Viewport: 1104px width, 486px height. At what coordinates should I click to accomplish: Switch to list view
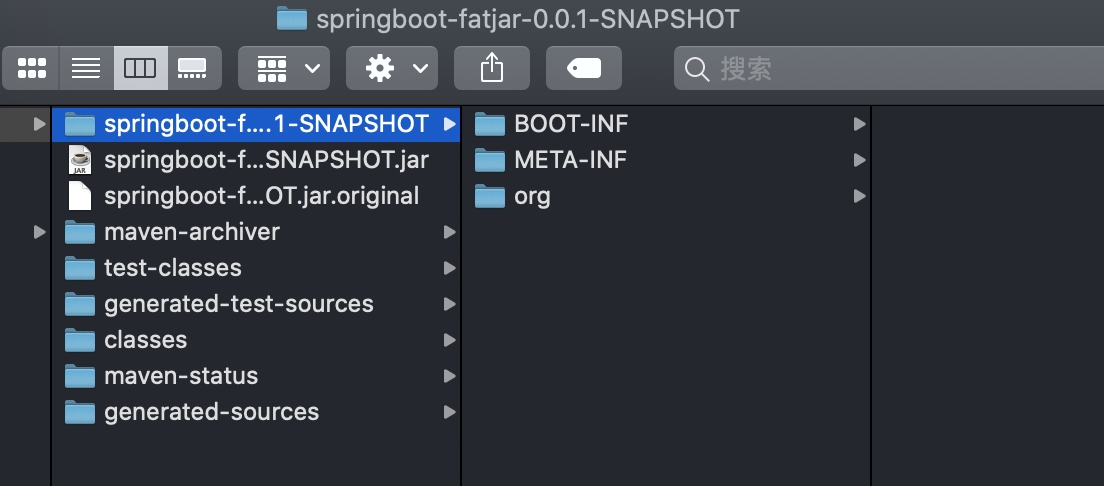pos(86,68)
